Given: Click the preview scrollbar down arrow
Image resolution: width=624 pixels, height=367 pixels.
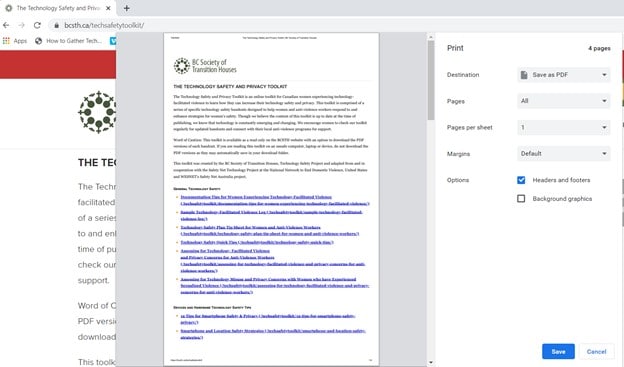Looking at the screenshot, I should pos(431,362).
